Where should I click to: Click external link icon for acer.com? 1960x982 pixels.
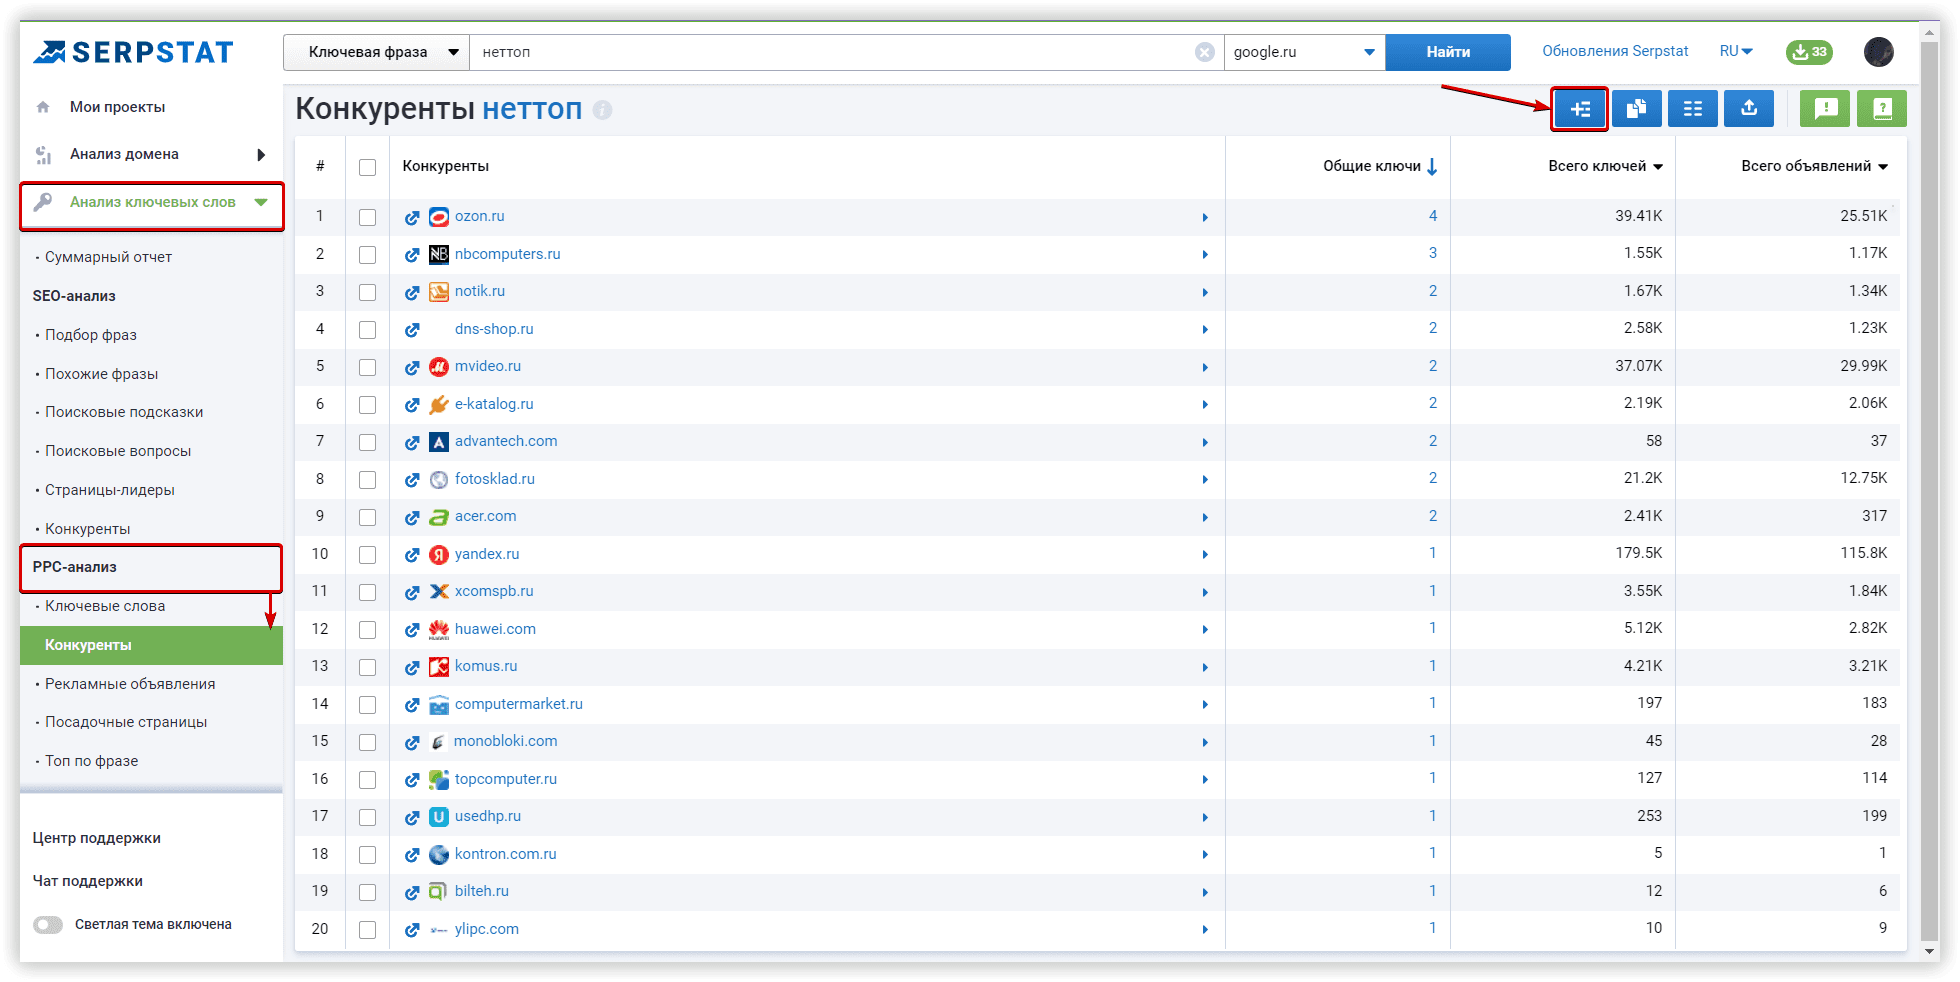tap(412, 517)
